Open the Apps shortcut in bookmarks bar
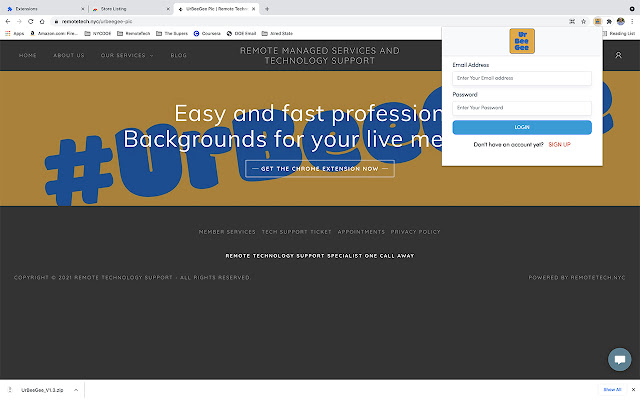640x400 pixels. [14, 33]
